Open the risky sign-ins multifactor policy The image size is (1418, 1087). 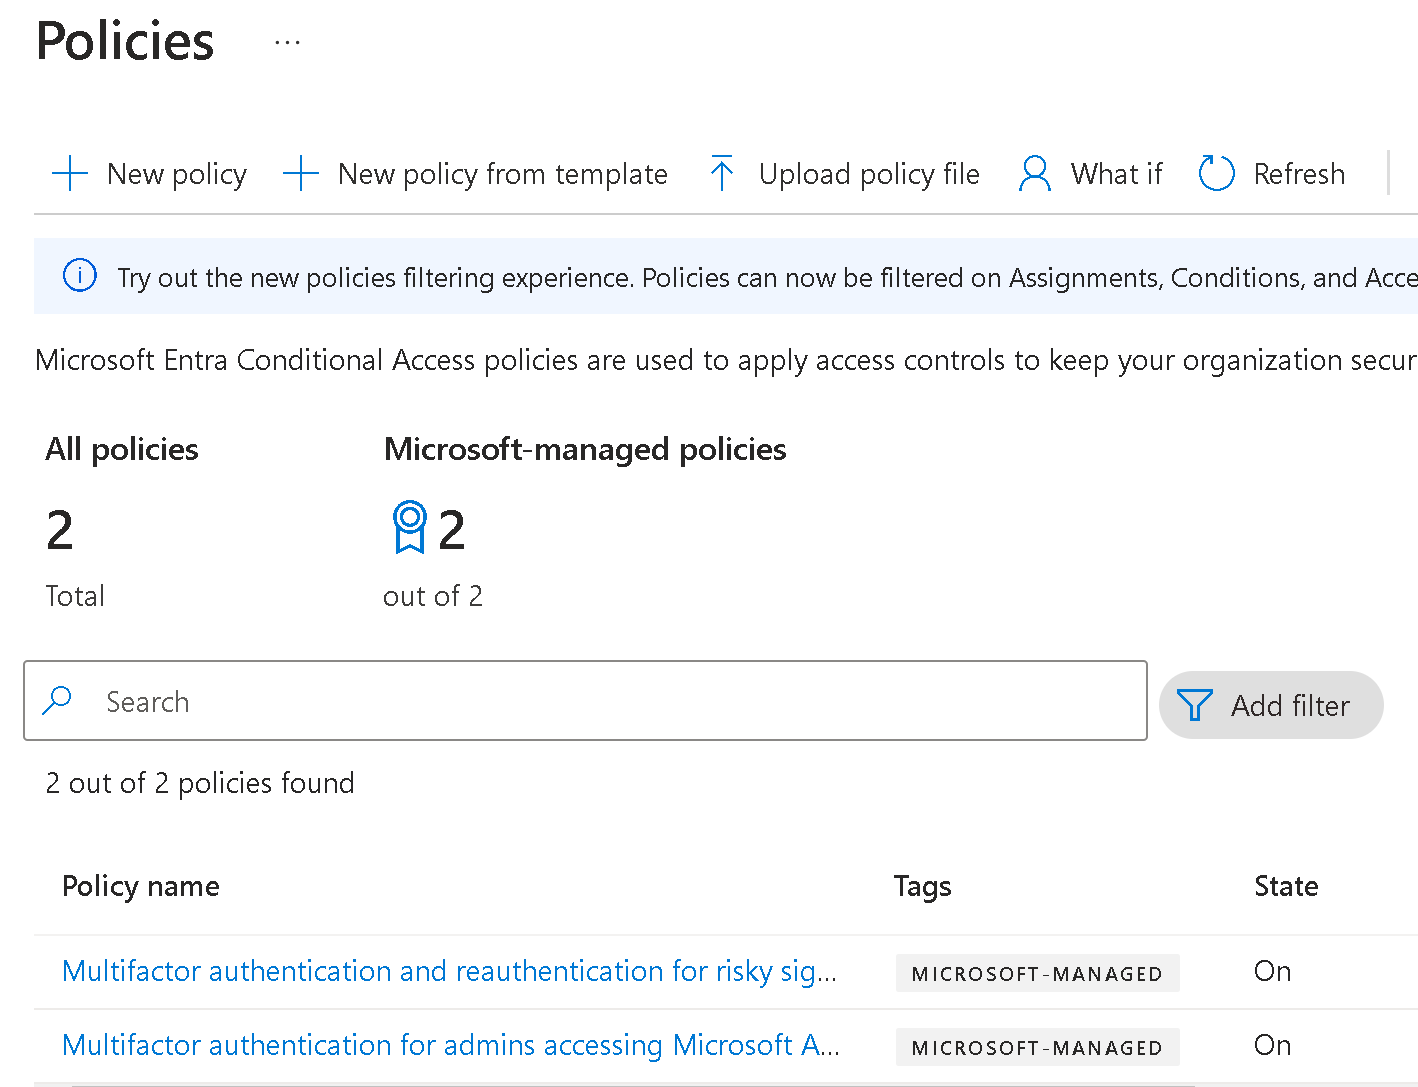(x=449, y=971)
